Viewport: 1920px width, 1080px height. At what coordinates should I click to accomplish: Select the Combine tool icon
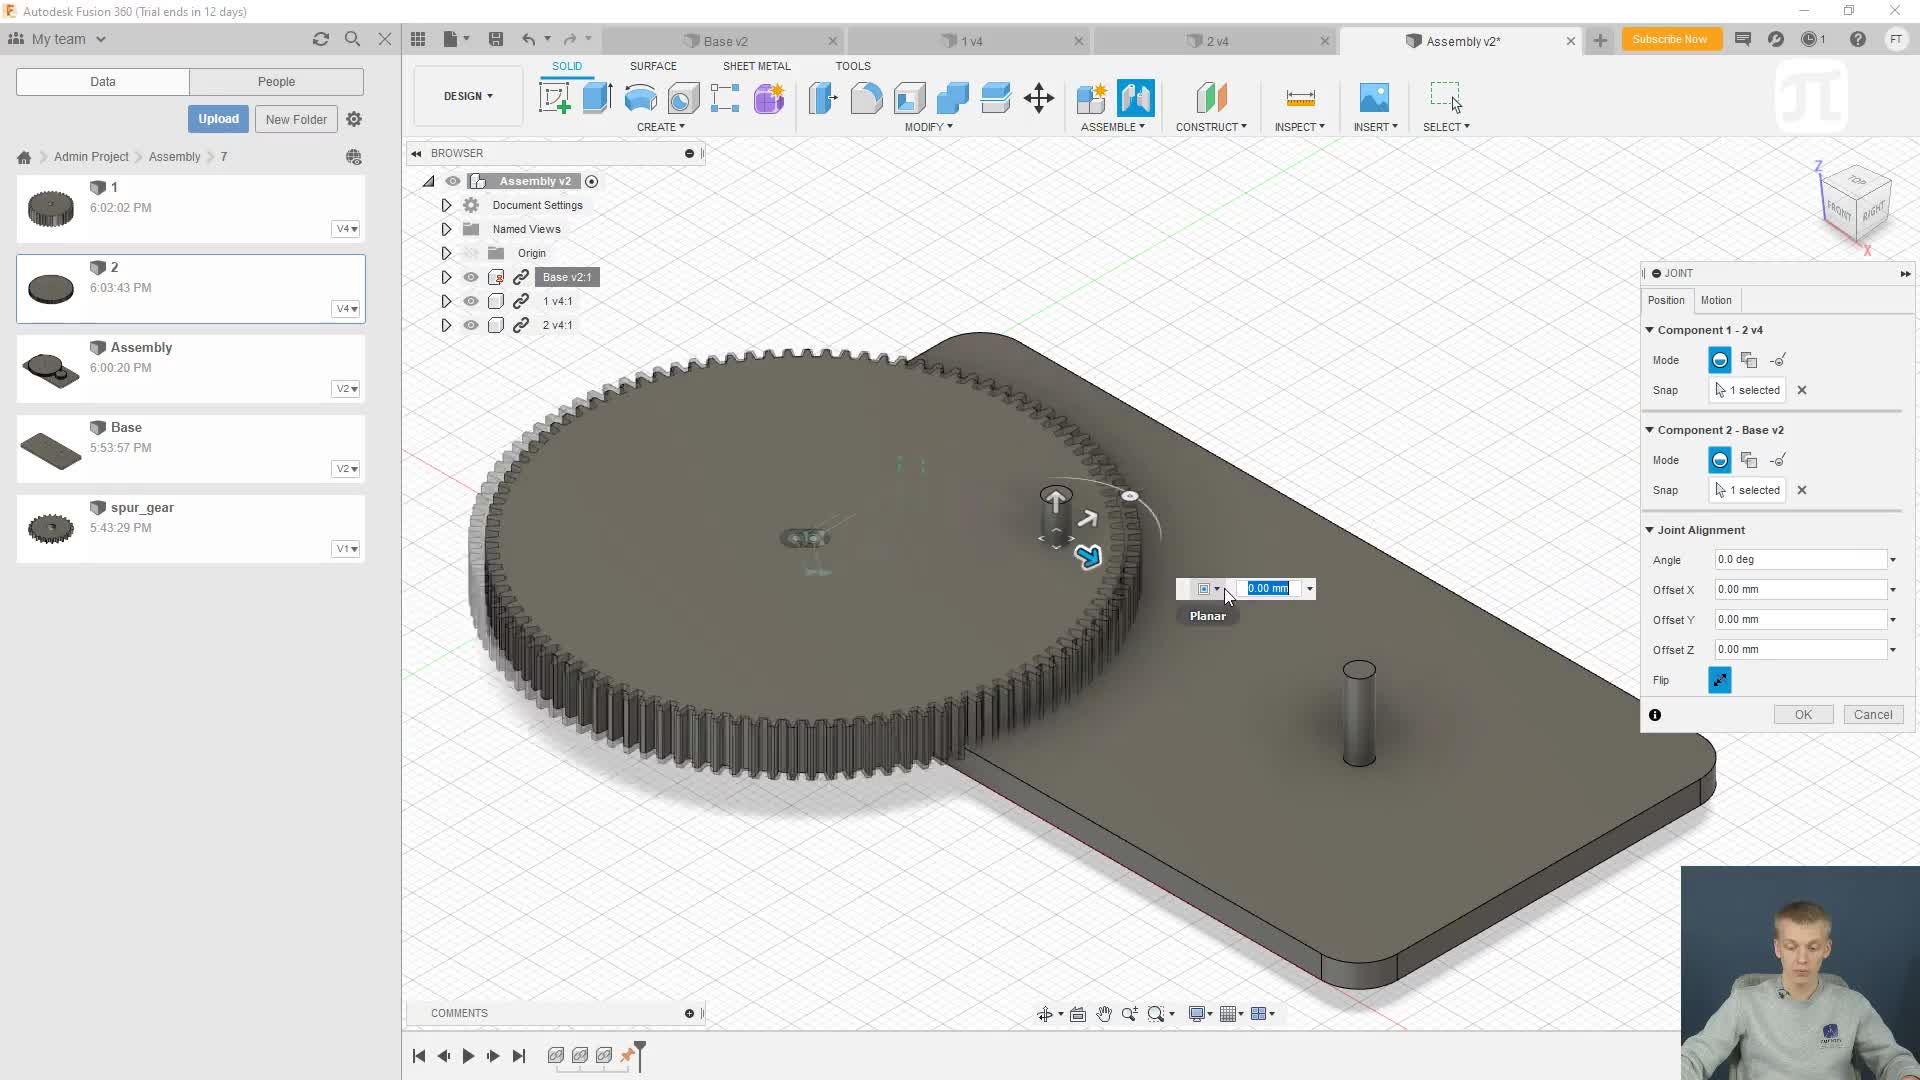click(952, 98)
